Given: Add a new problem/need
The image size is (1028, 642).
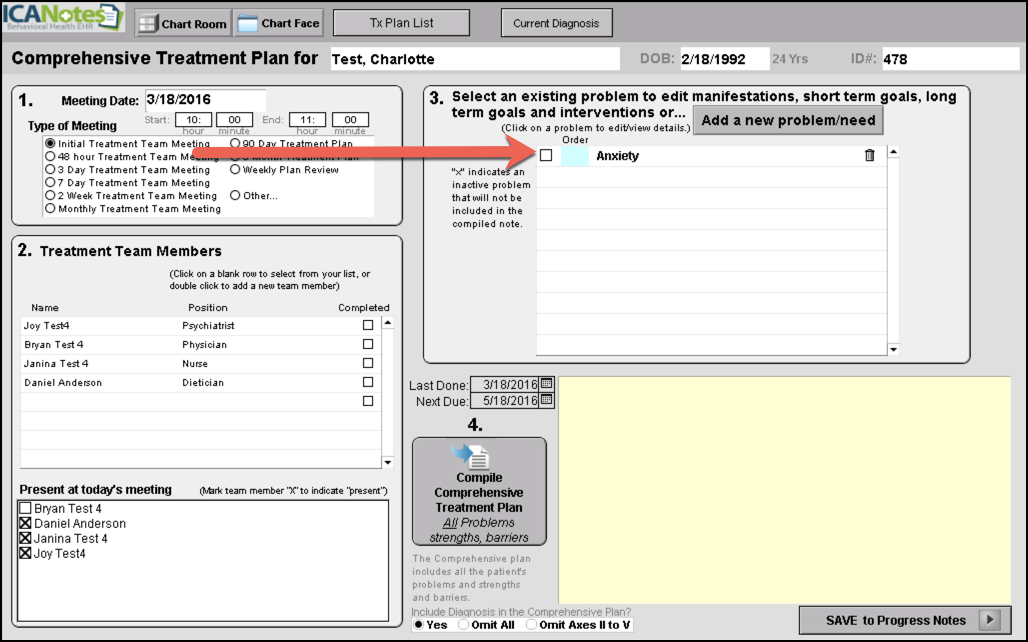Looking at the screenshot, I should point(788,120).
